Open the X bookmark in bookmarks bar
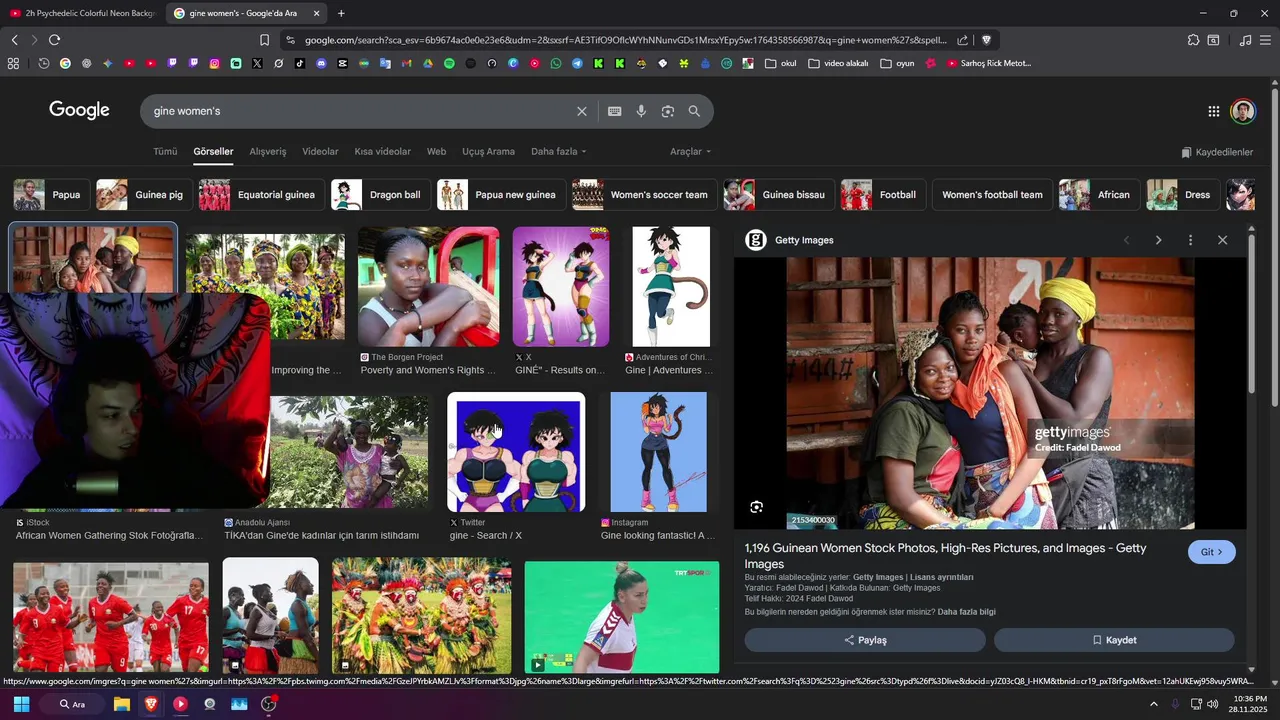This screenshot has height=720, width=1280. pyautogui.click(x=257, y=63)
